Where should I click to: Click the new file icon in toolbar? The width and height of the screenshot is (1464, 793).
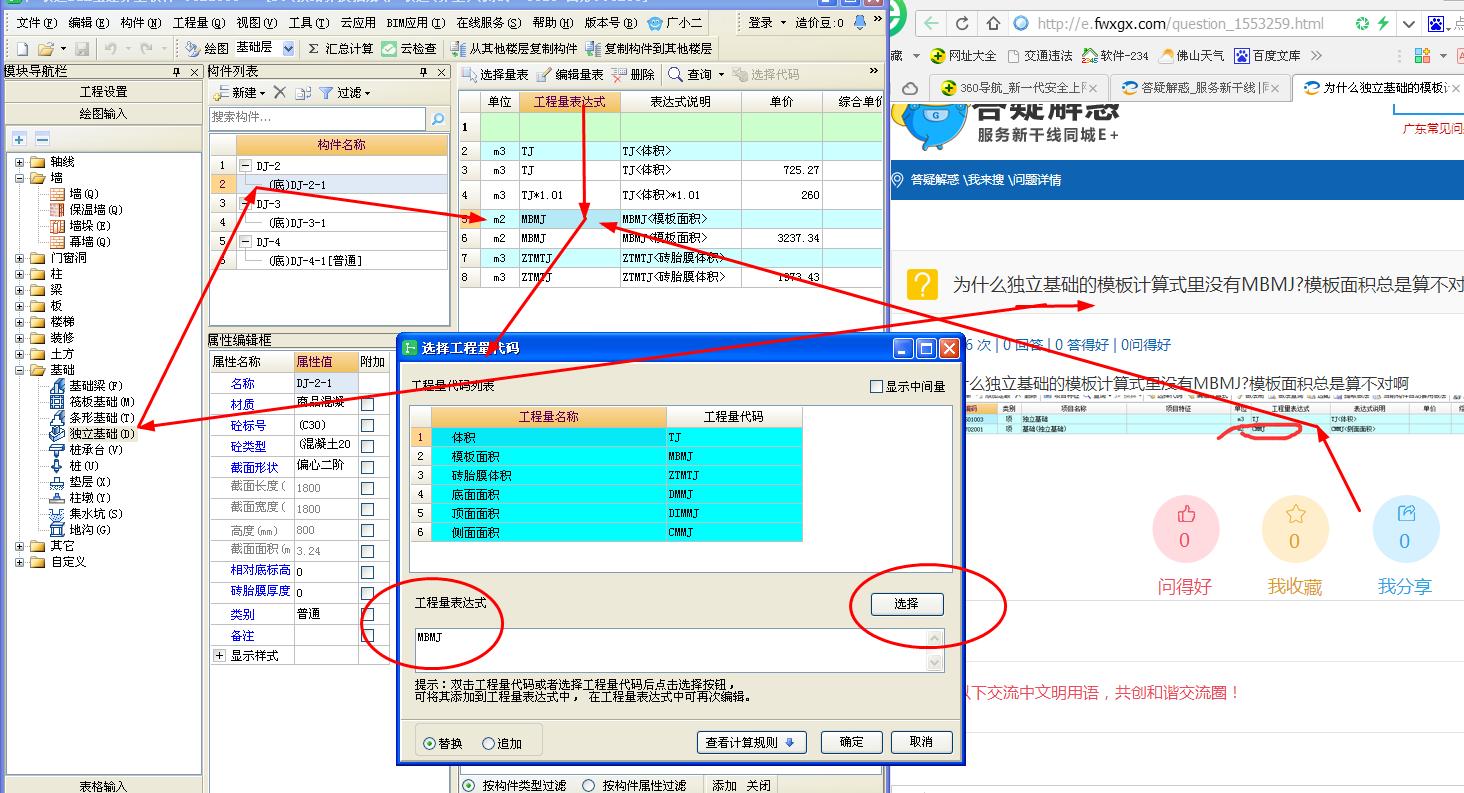tap(23, 48)
